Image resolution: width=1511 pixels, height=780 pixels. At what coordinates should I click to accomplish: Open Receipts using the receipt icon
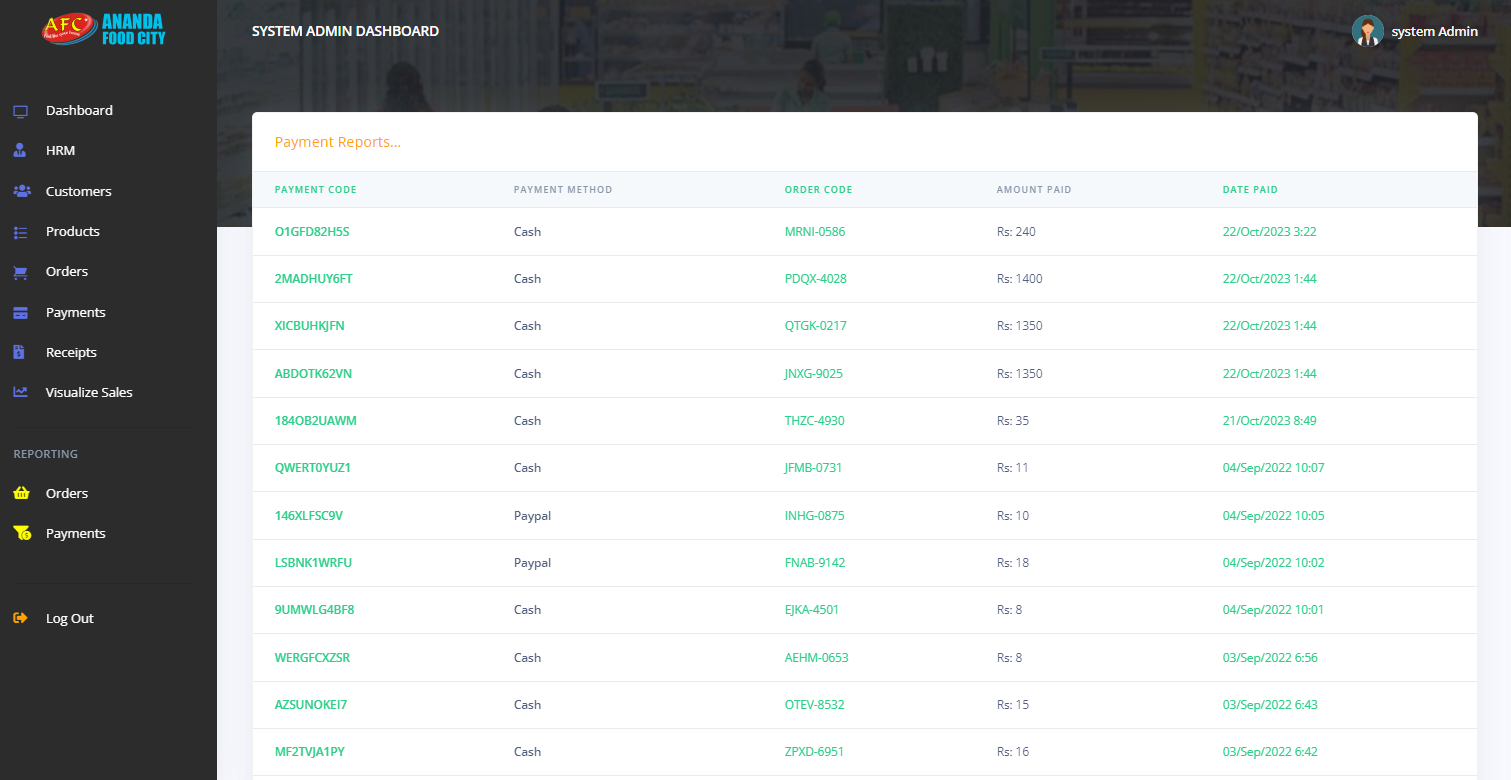[20, 352]
